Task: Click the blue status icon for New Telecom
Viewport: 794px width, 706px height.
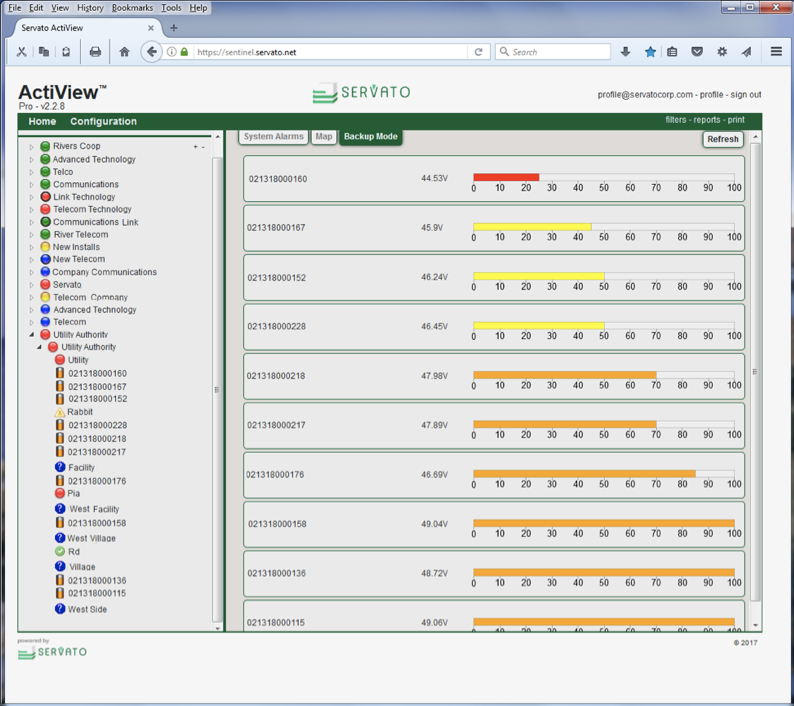Action: click(45, 259)
